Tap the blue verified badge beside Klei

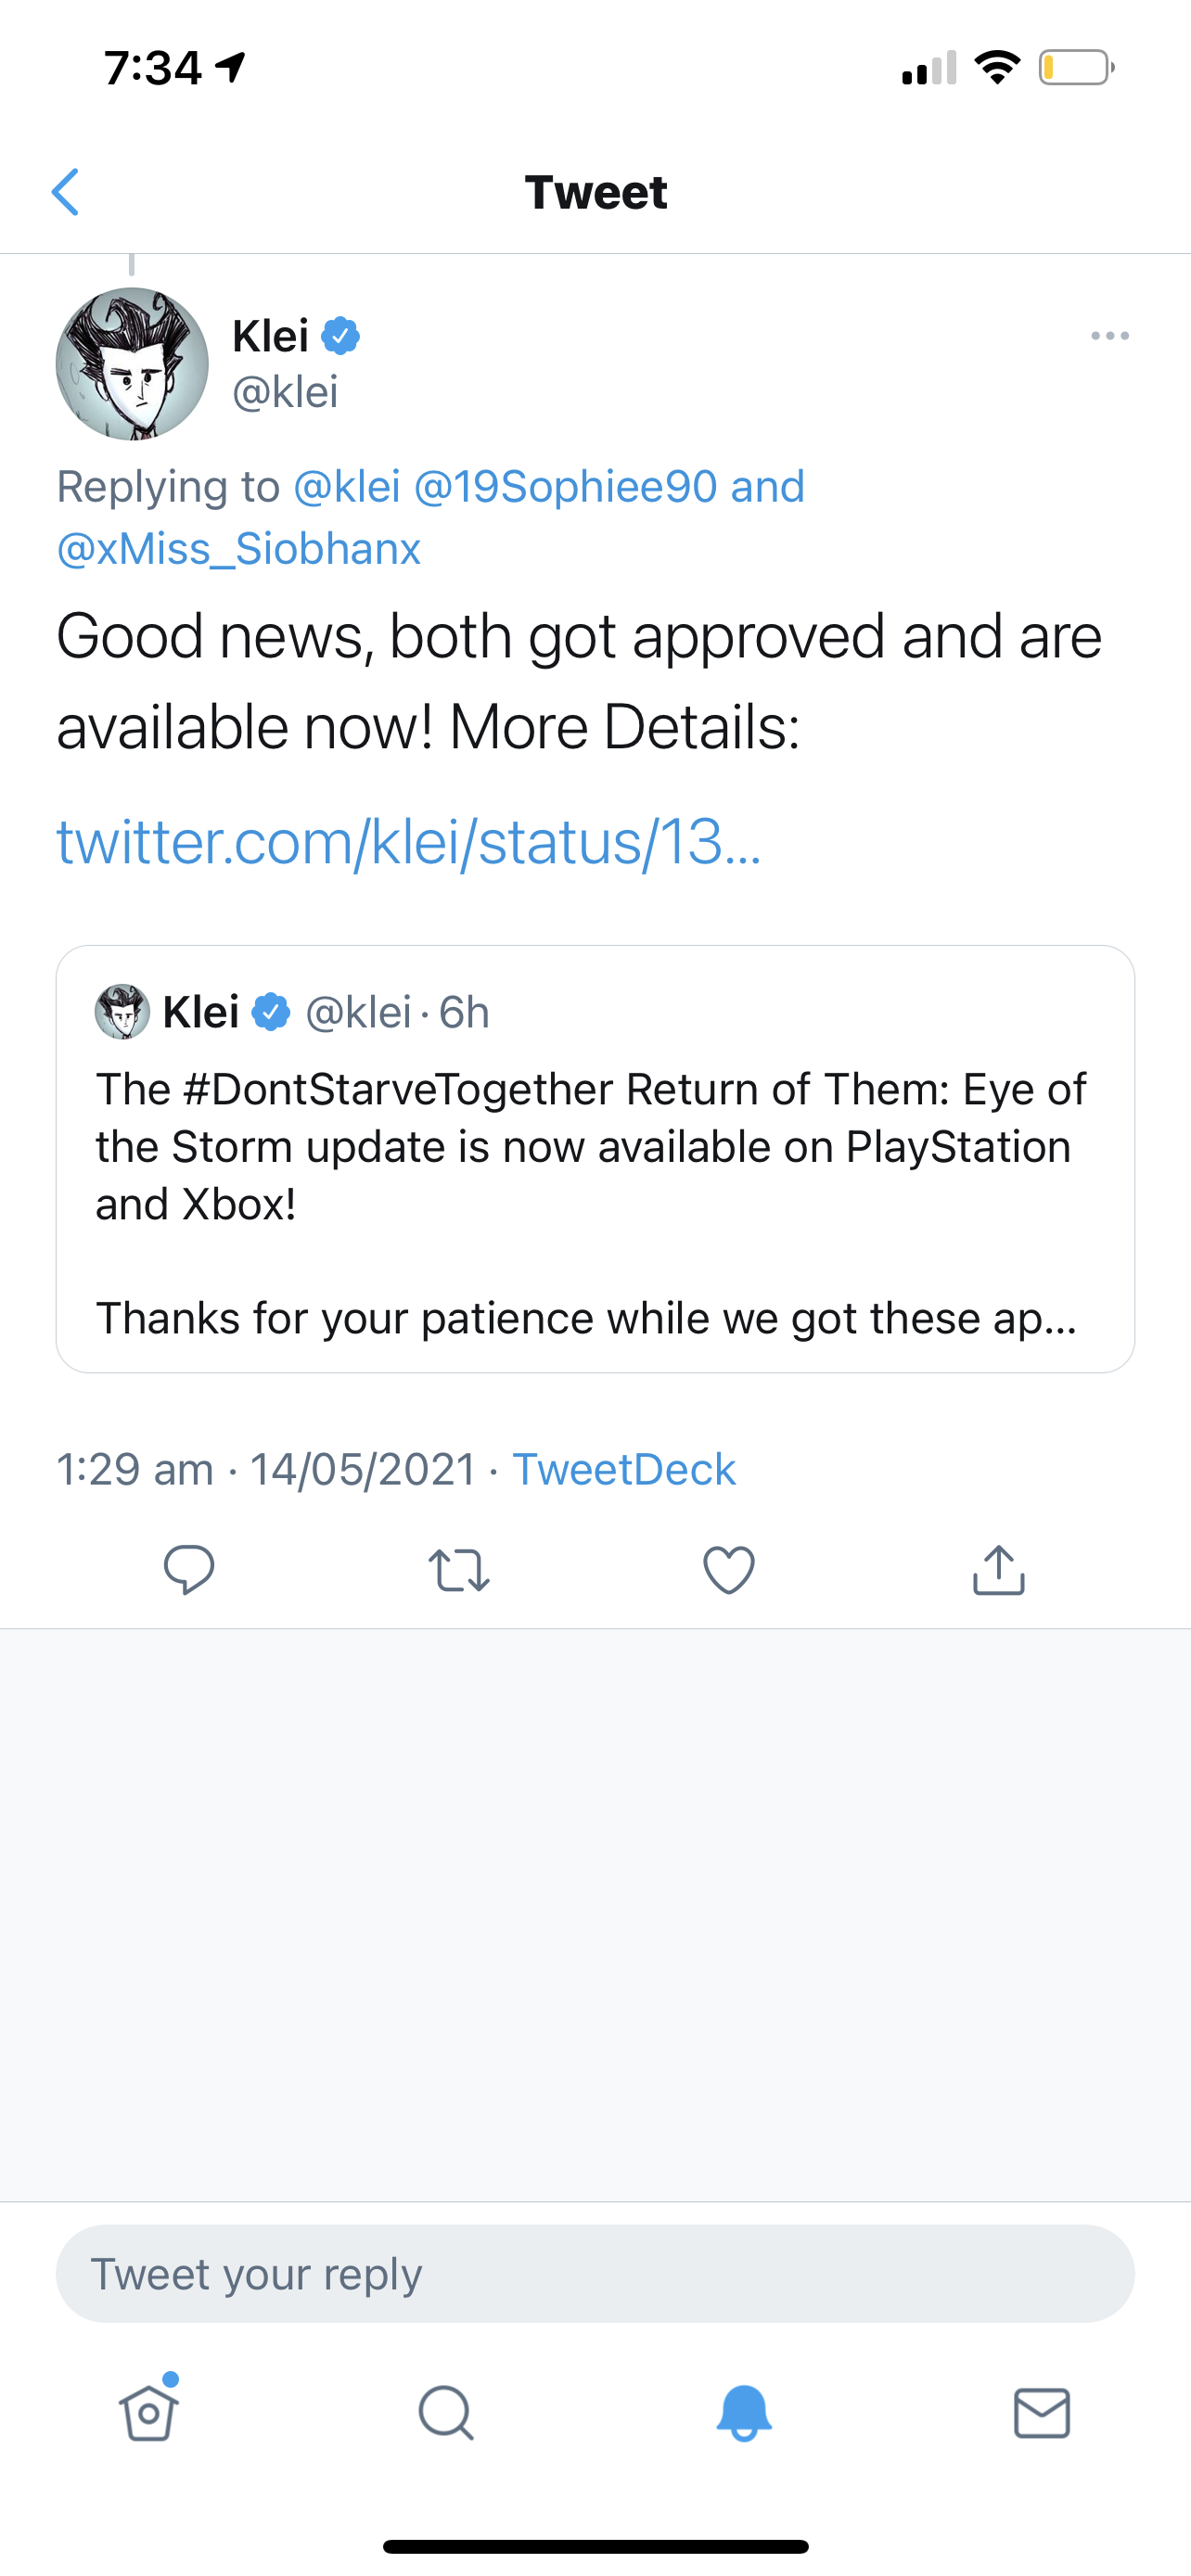pos(340,336)
